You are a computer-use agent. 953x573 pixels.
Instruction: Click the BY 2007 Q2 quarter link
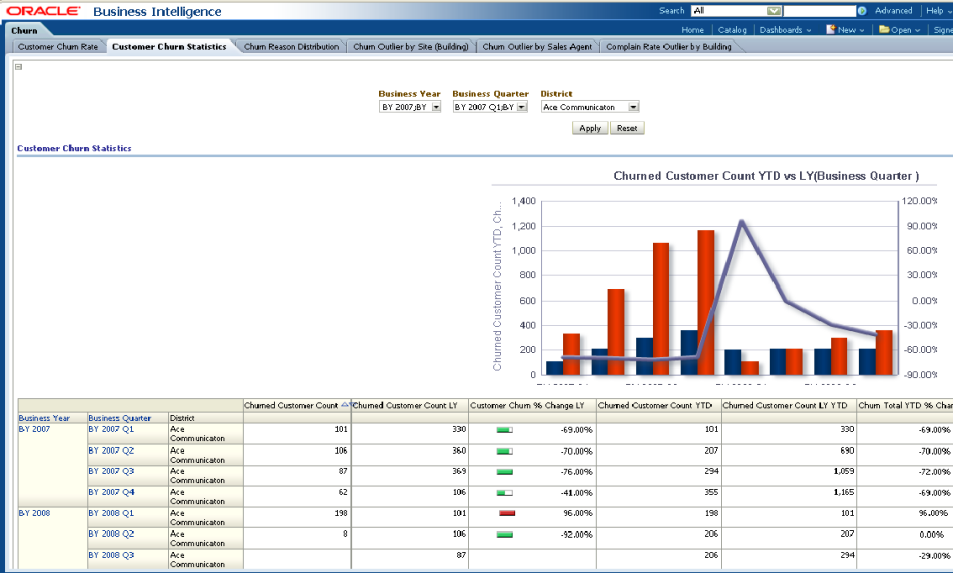pyautogui.click(x=111, y=451)
